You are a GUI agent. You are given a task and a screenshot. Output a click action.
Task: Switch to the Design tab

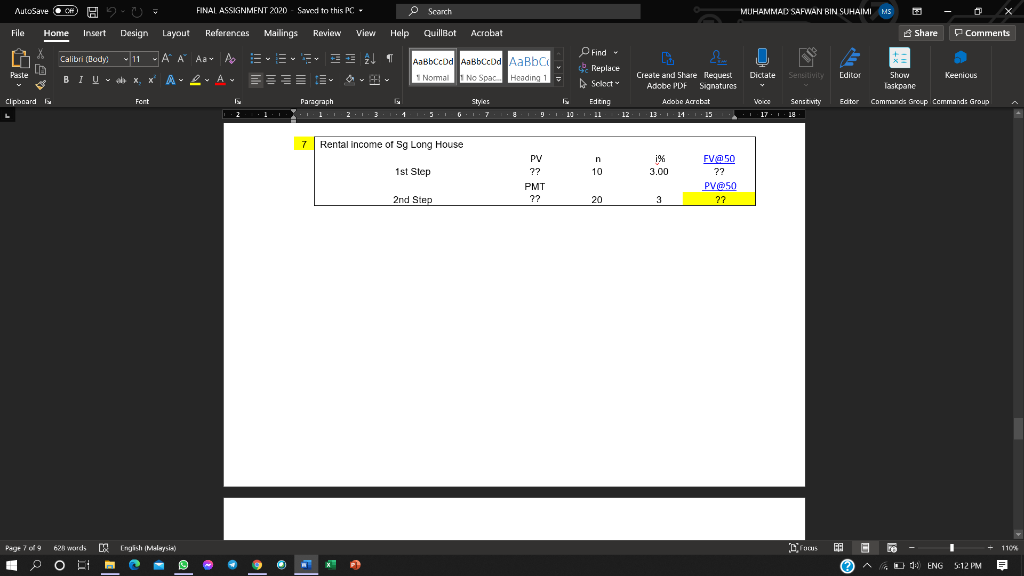coord(134,33)
